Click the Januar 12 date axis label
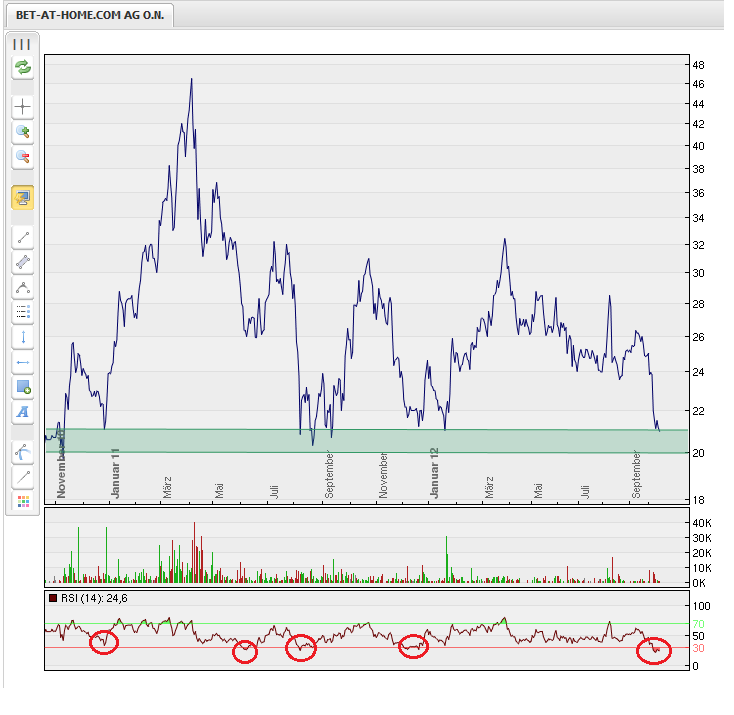This screenshot has width=734, height=715. pyautogui.click(x=434, y=473)
